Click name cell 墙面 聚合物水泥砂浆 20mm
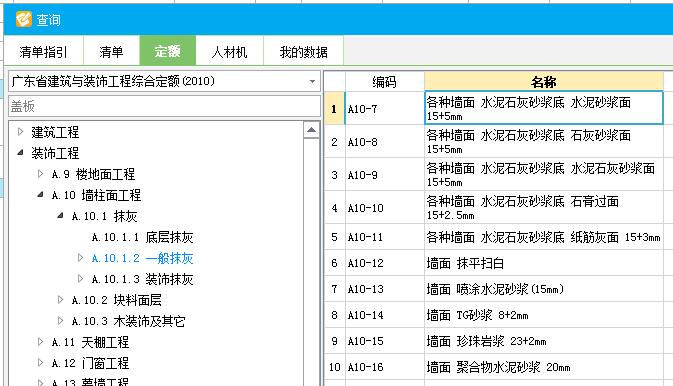This screenshot has width=673, height=386. click(x=544, y=367)
